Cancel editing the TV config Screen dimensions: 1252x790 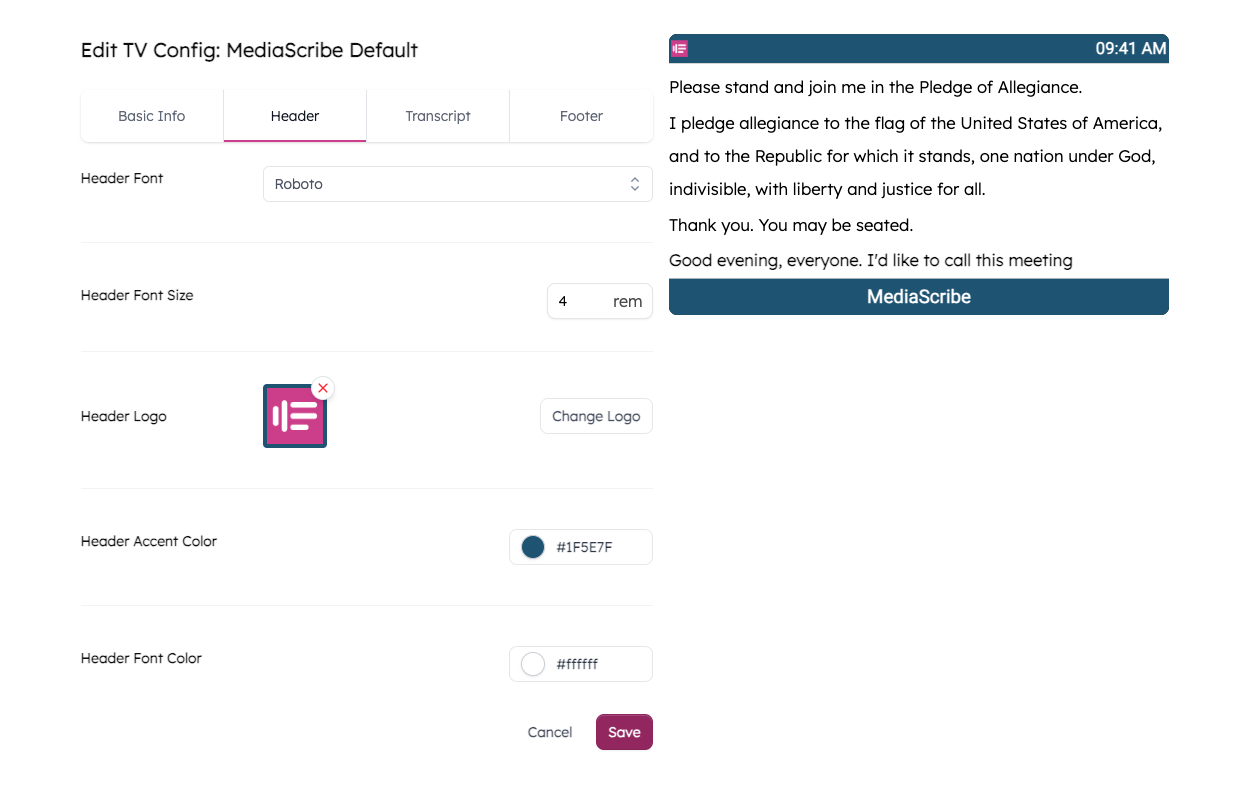click(549, 732)
